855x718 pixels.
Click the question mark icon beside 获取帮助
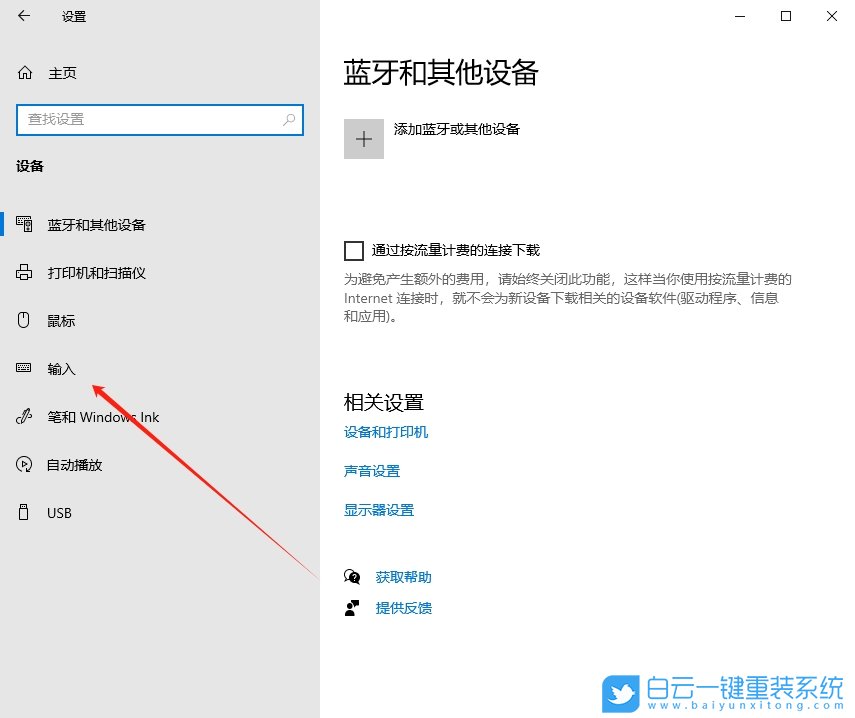coord(352,576)
